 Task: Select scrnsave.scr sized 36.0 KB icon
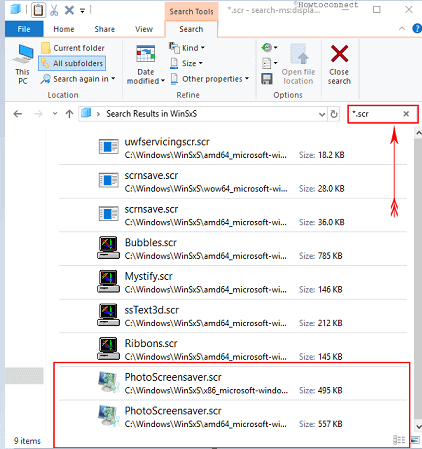click(x=109, y=214)
